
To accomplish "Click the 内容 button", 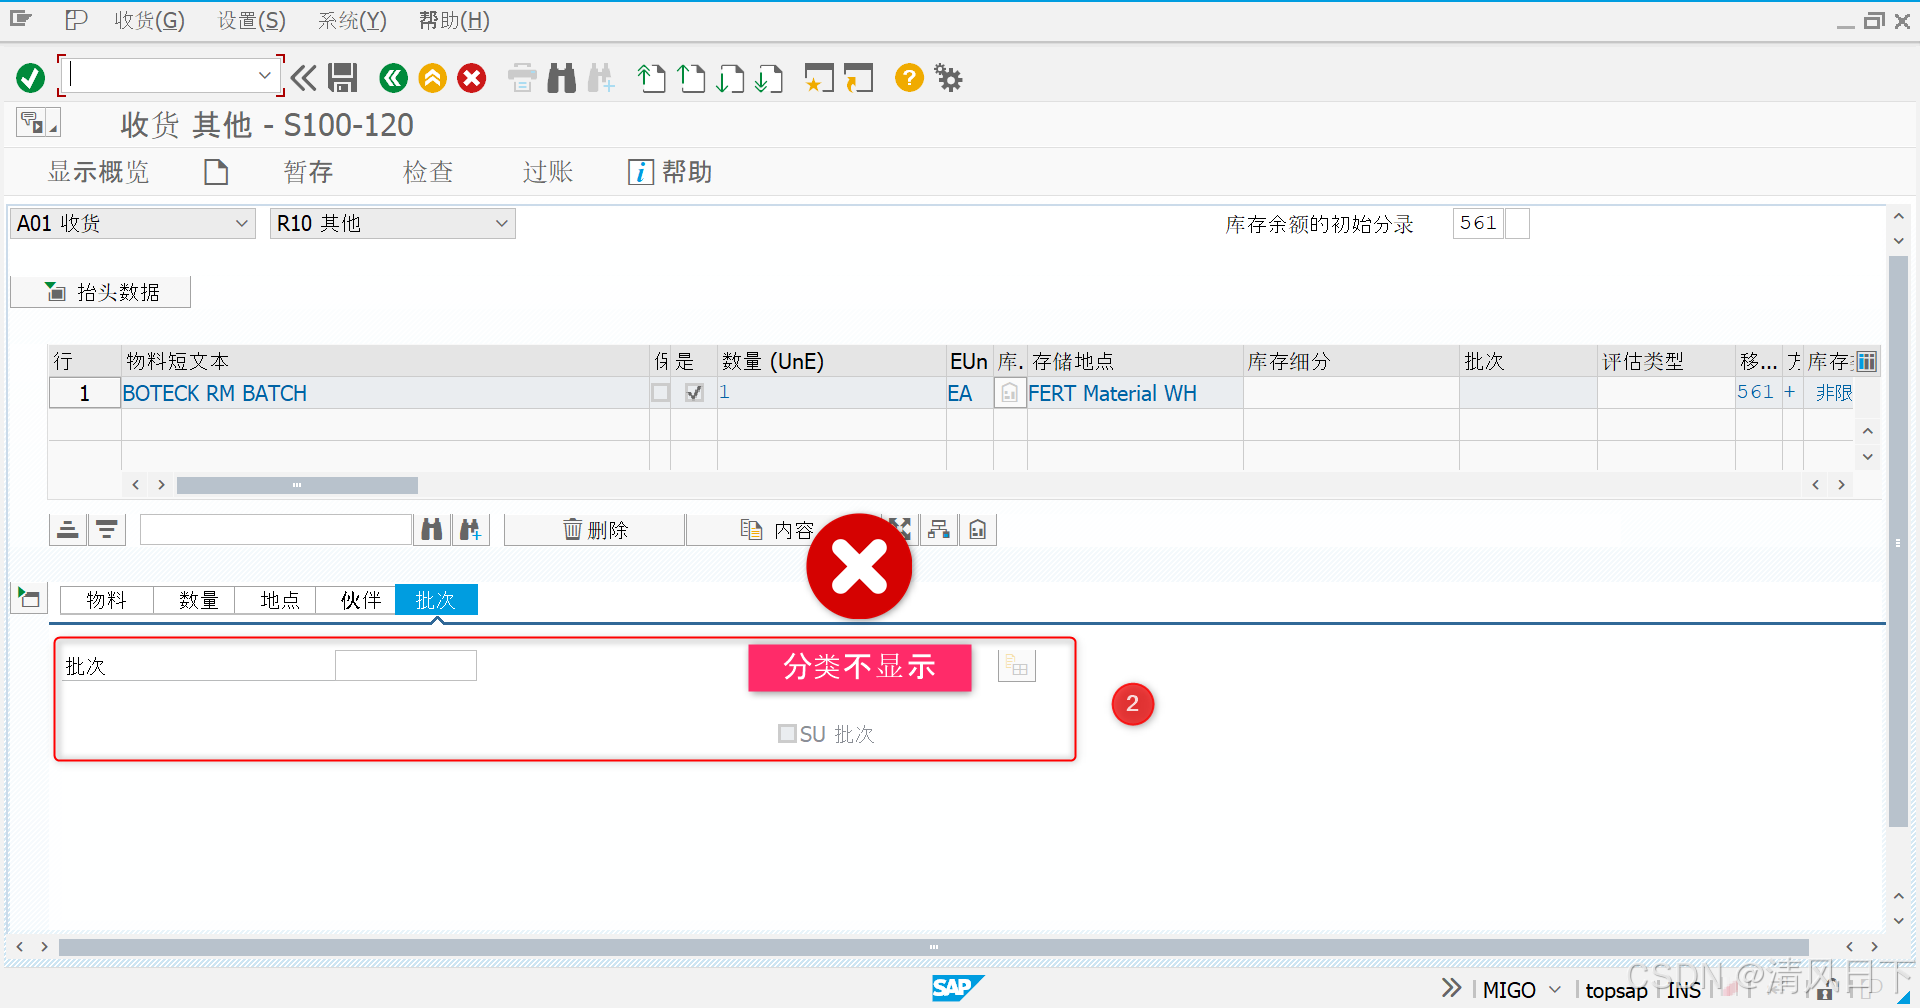I will pyautogui.click(x=777, y=529).
